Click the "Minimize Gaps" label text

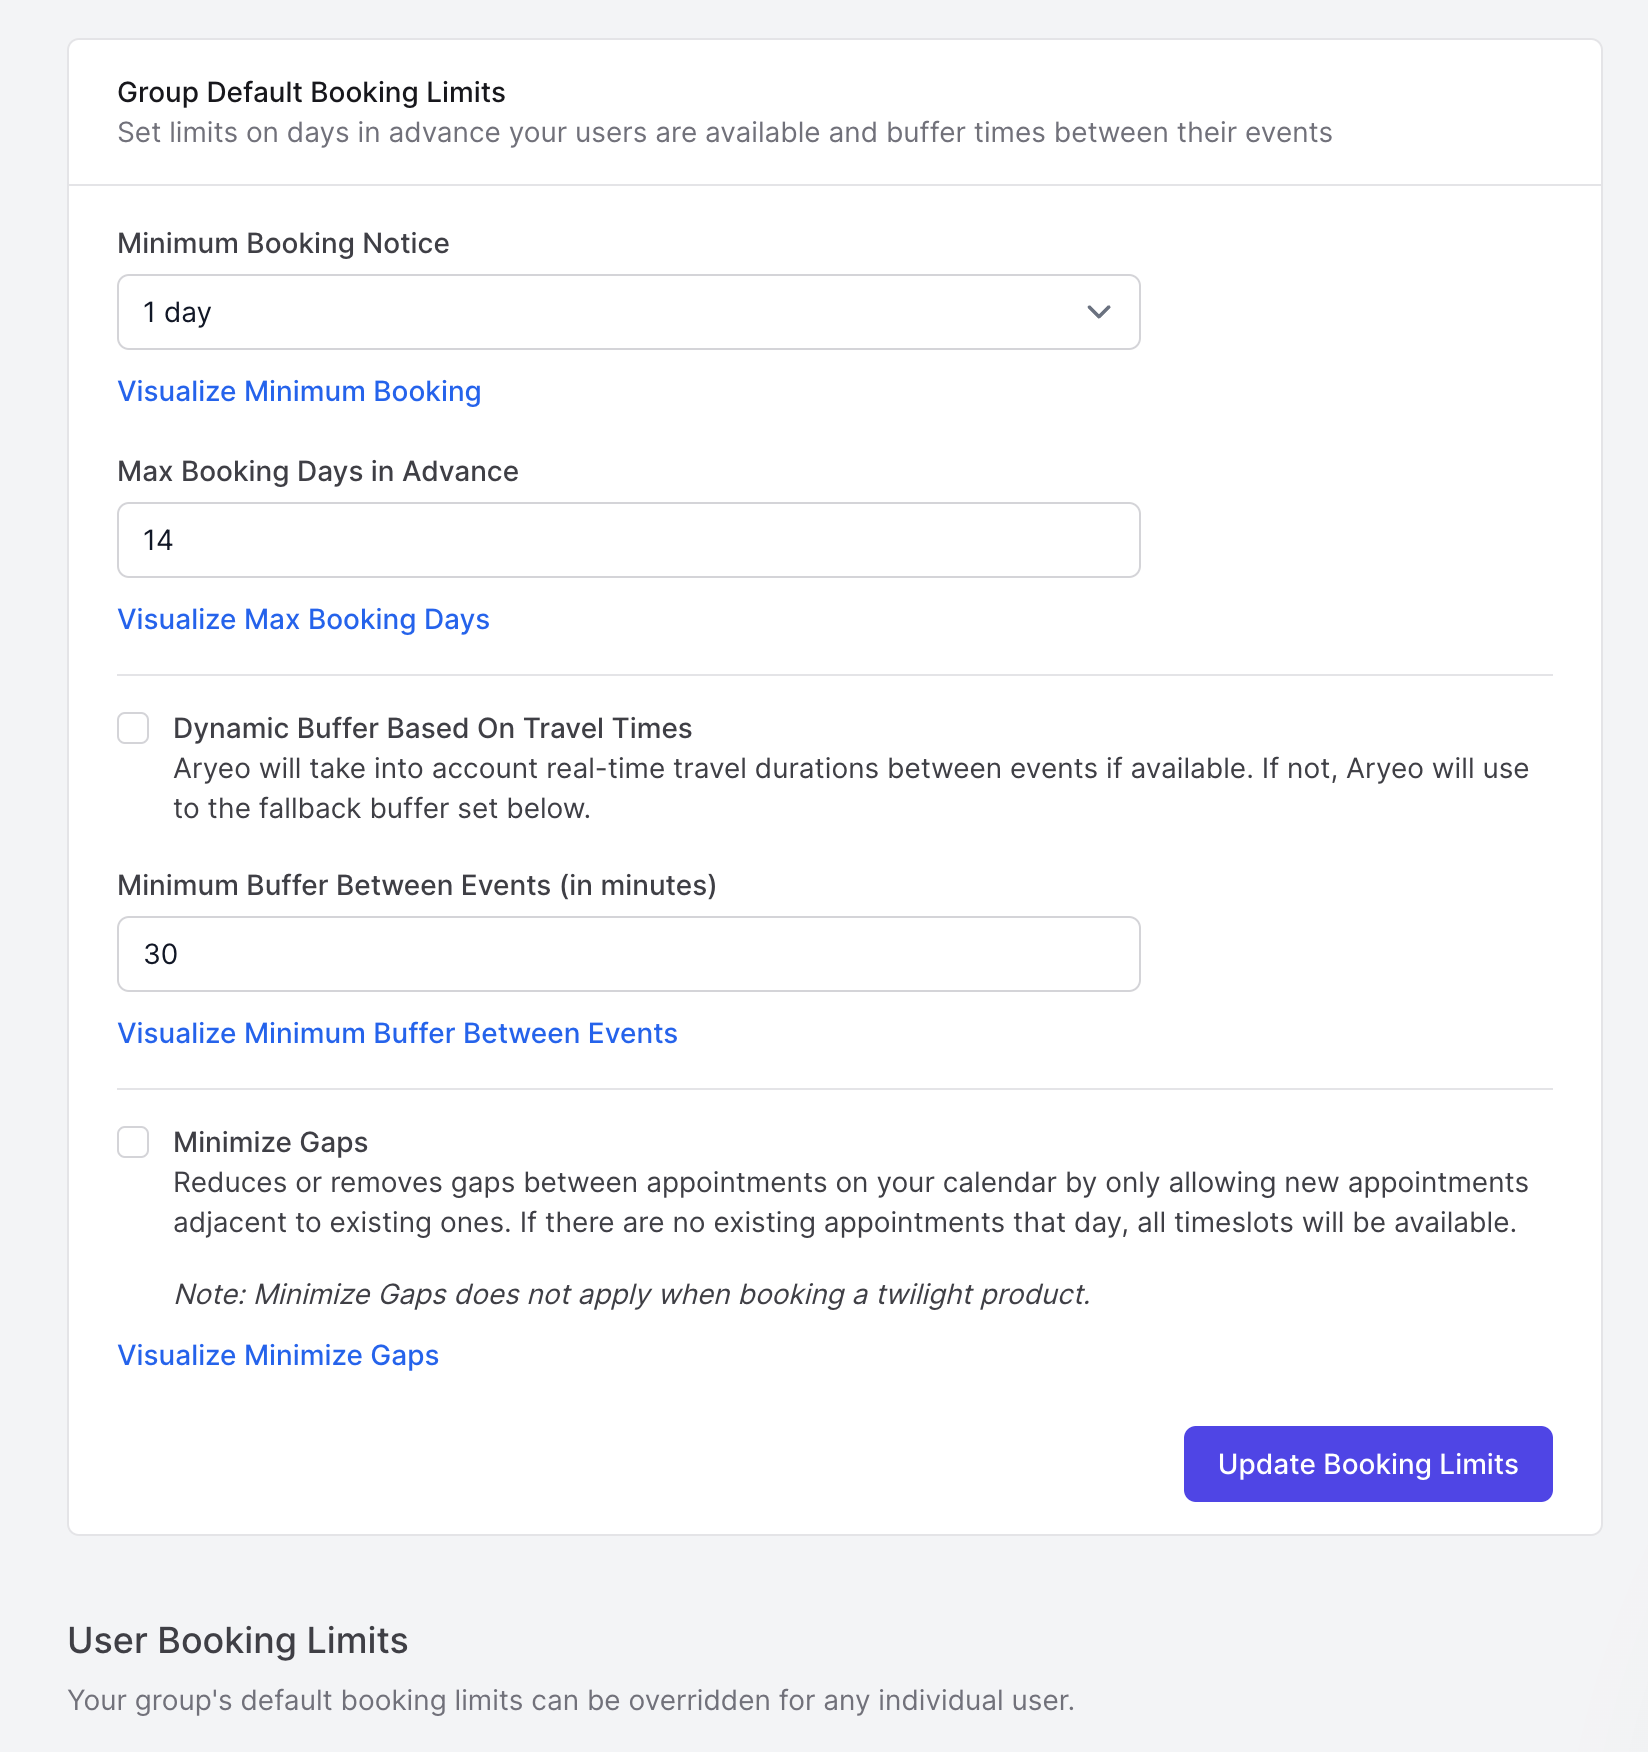click(270, 1142)
